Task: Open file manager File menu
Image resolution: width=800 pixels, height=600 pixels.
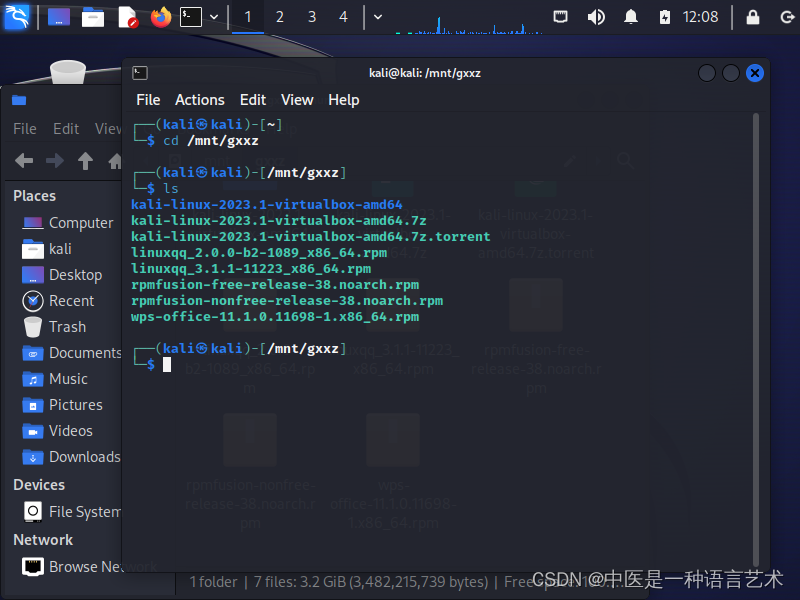Action: pos(24,129)
